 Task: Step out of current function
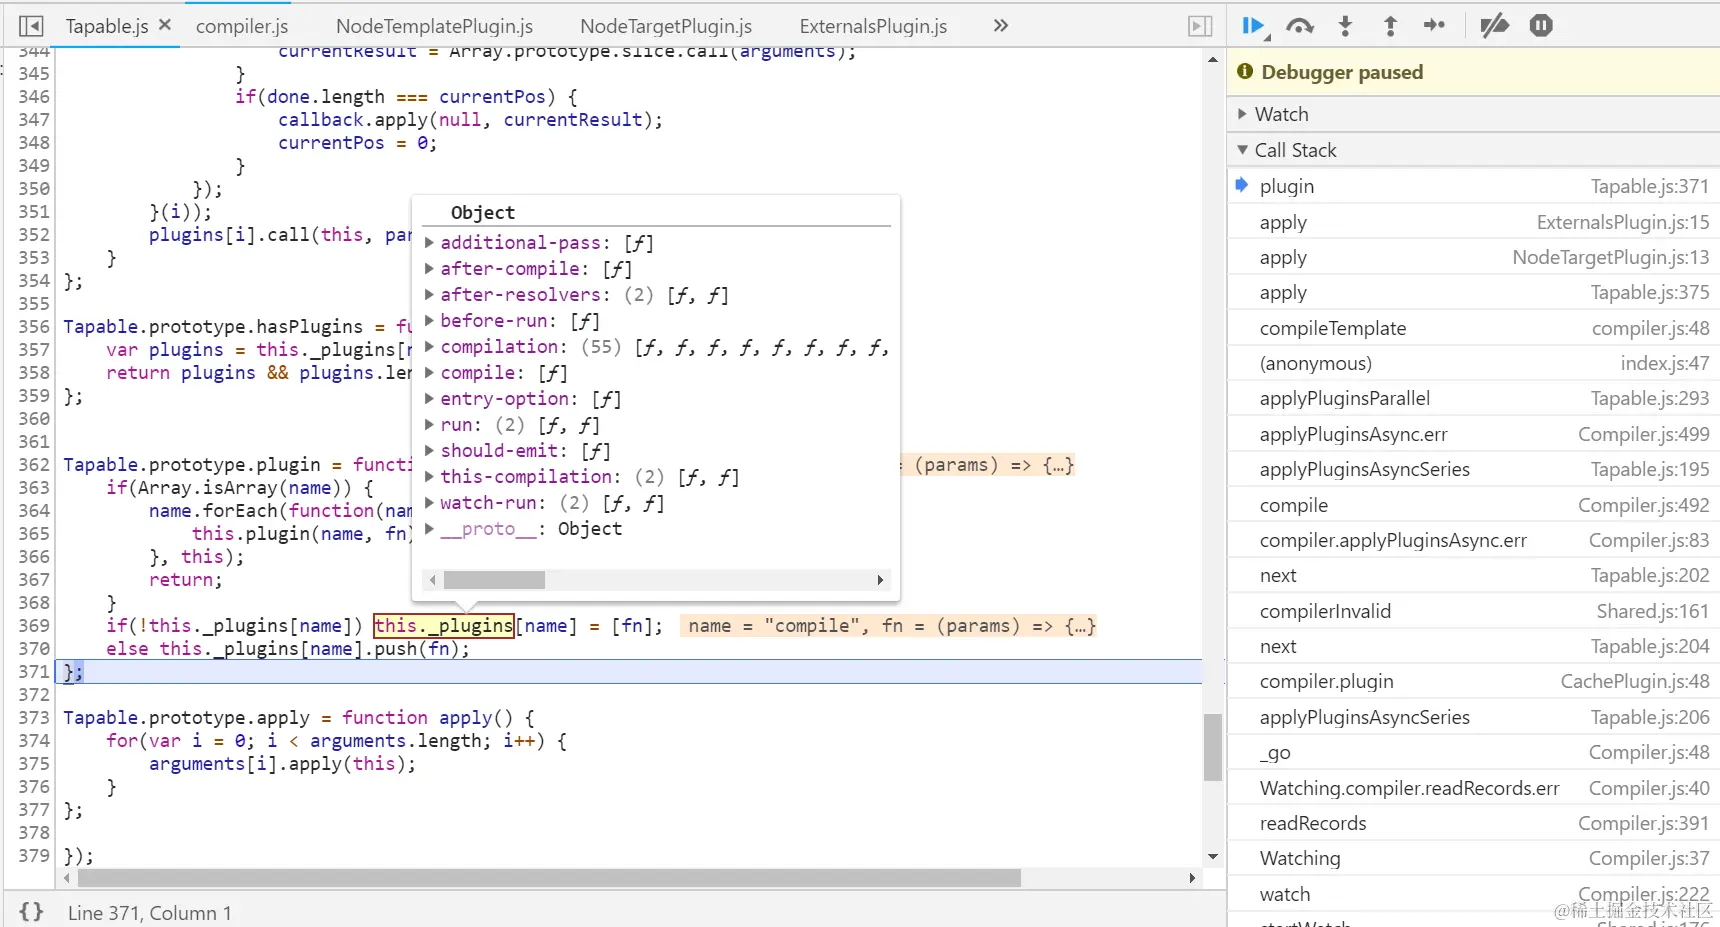click(1390, 26)
